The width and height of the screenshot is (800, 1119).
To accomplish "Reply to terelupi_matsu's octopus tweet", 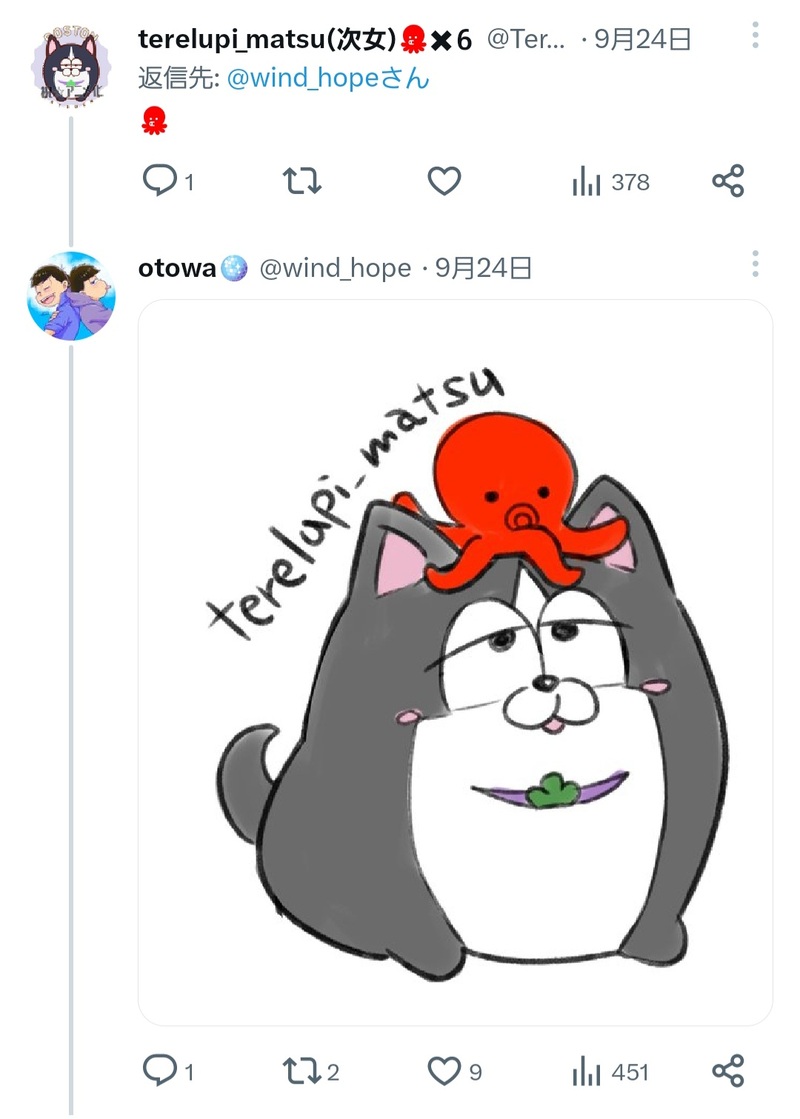I will [160, 181].
